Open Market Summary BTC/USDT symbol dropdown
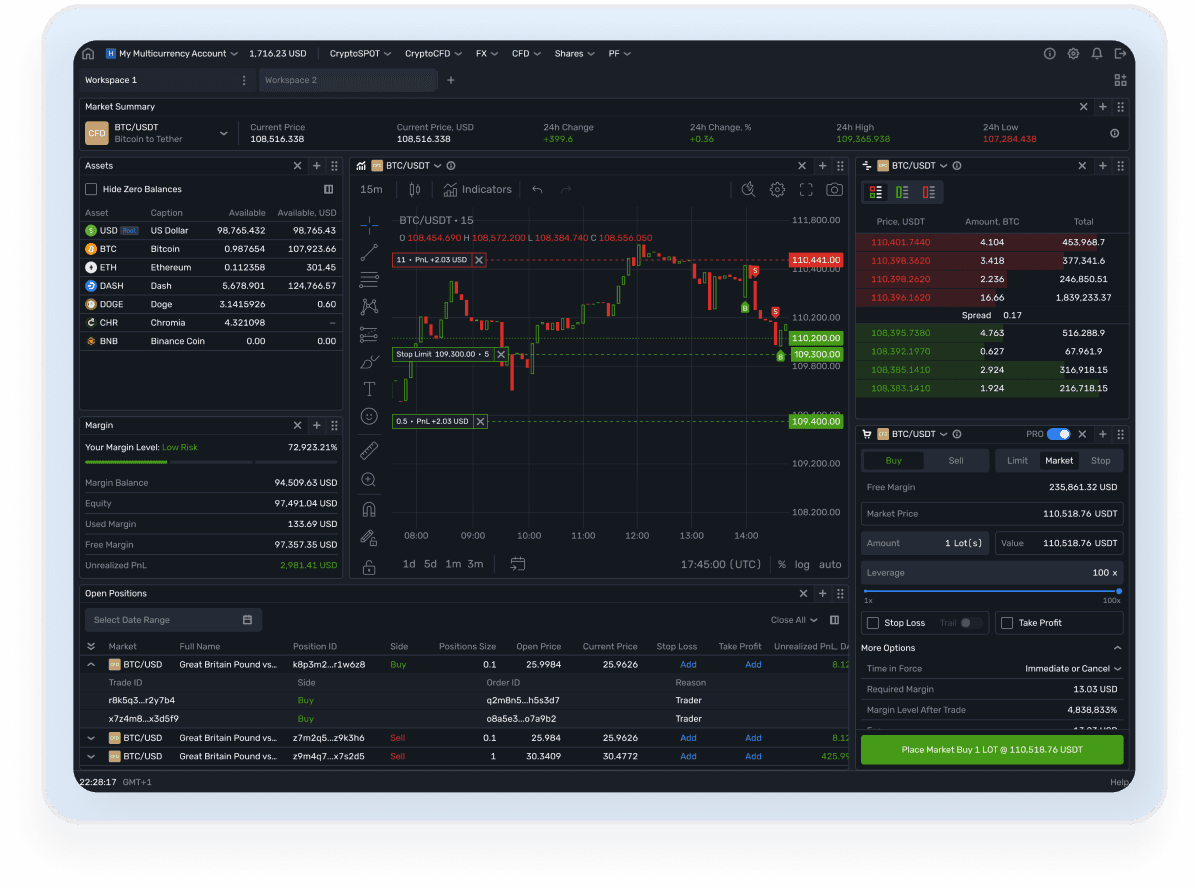Image resolution: width=1196 pixels, height=890 pixels. (x=223, y=133)
